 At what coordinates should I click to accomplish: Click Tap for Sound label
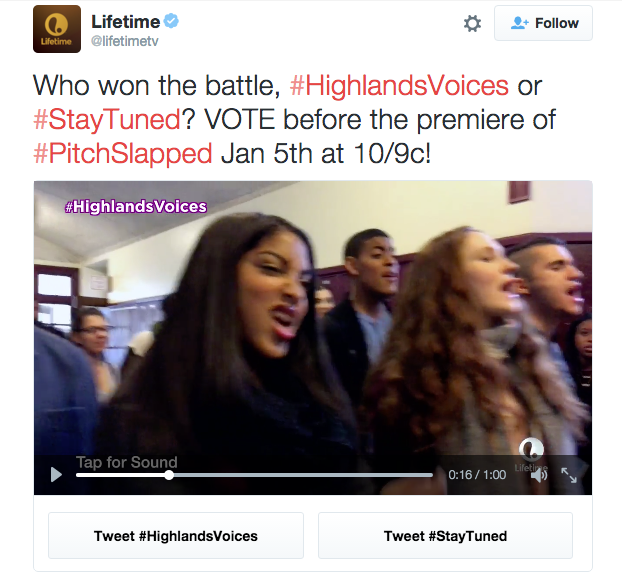tap(127, 462)
